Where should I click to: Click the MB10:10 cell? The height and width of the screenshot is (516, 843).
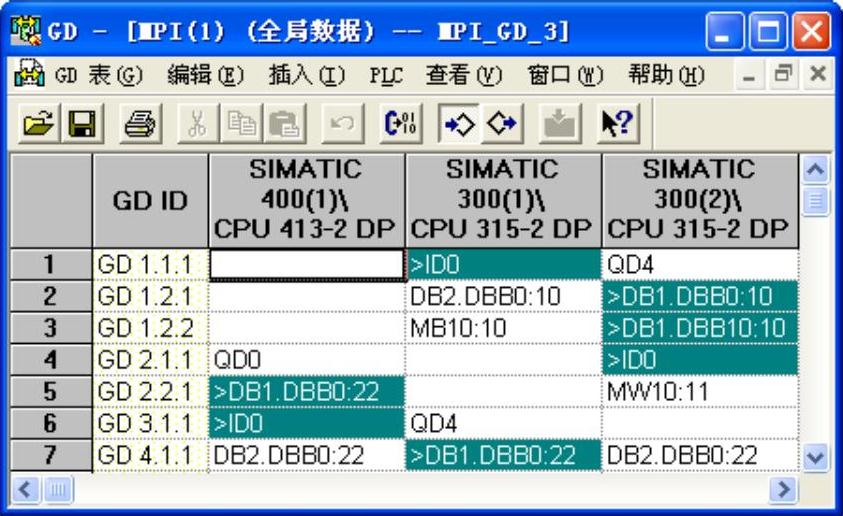click(x=503, y=328)
